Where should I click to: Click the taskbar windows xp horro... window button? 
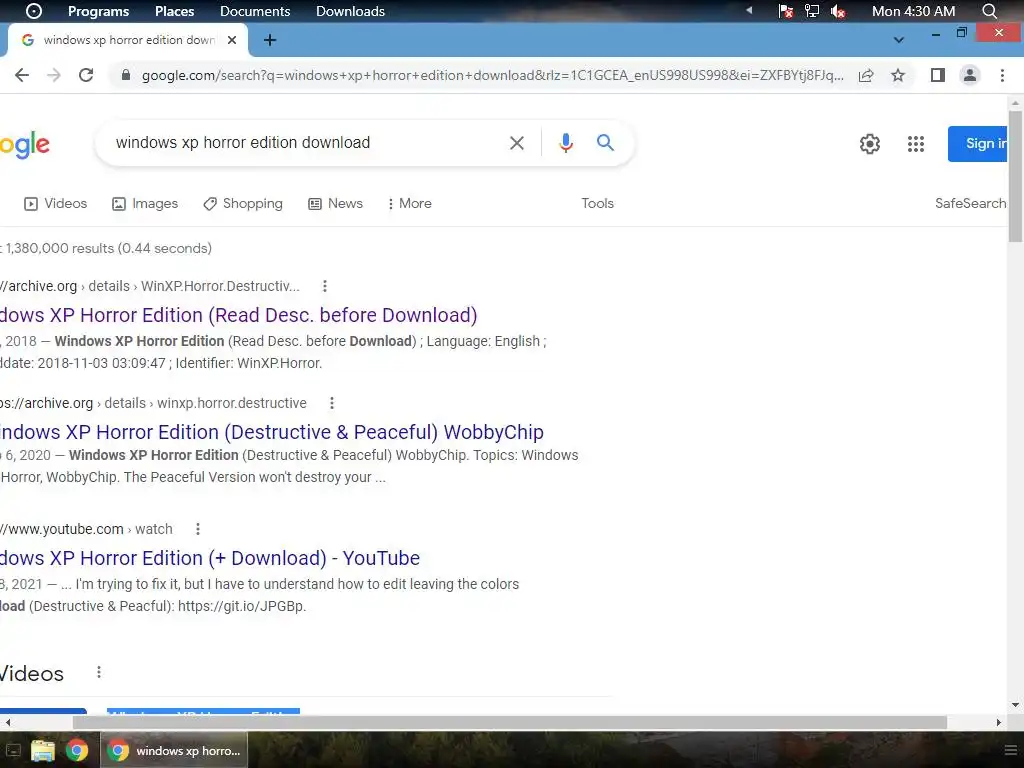(x=174, y=750)
